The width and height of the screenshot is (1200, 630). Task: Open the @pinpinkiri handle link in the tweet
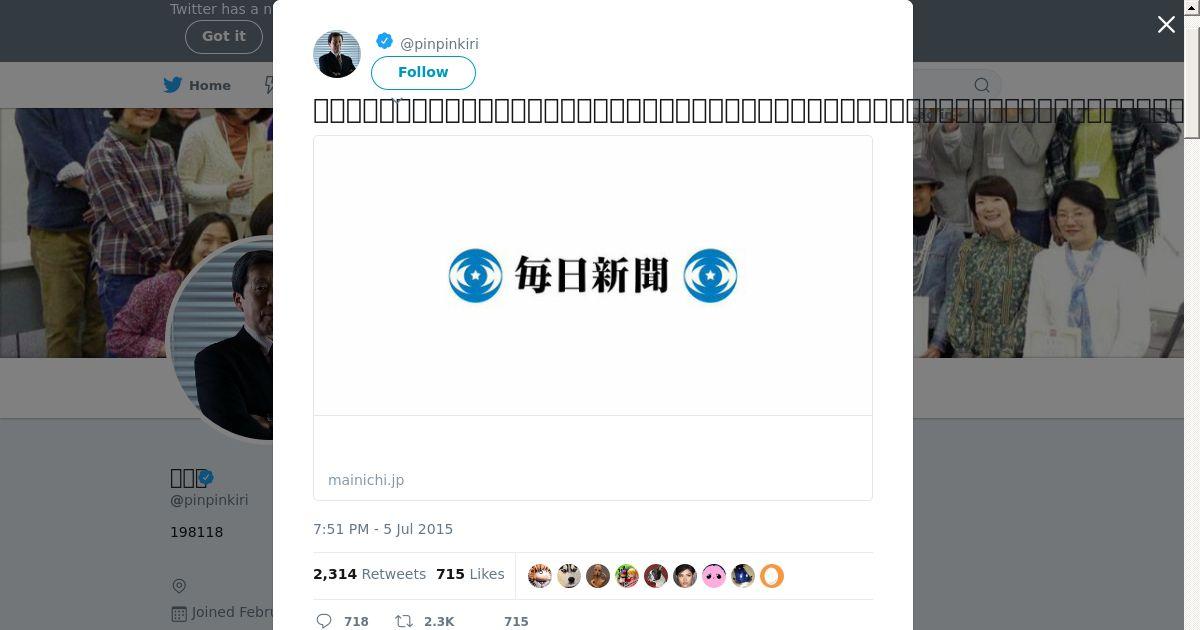pyautogui.click(x=439, y=44)
